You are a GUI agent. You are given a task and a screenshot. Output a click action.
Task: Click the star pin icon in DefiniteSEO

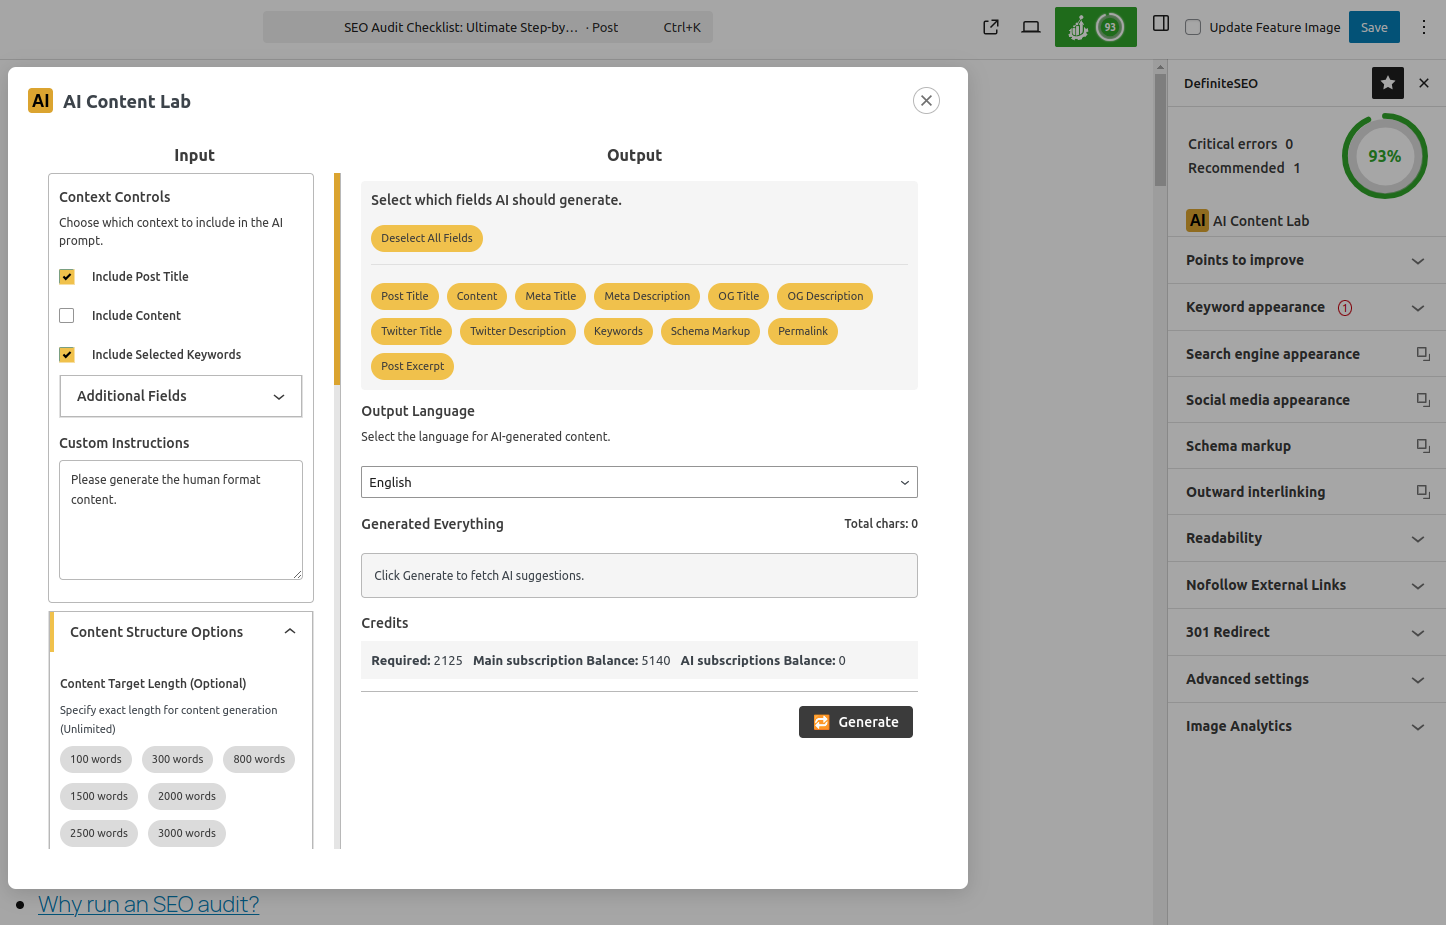tap(1387, 83)
